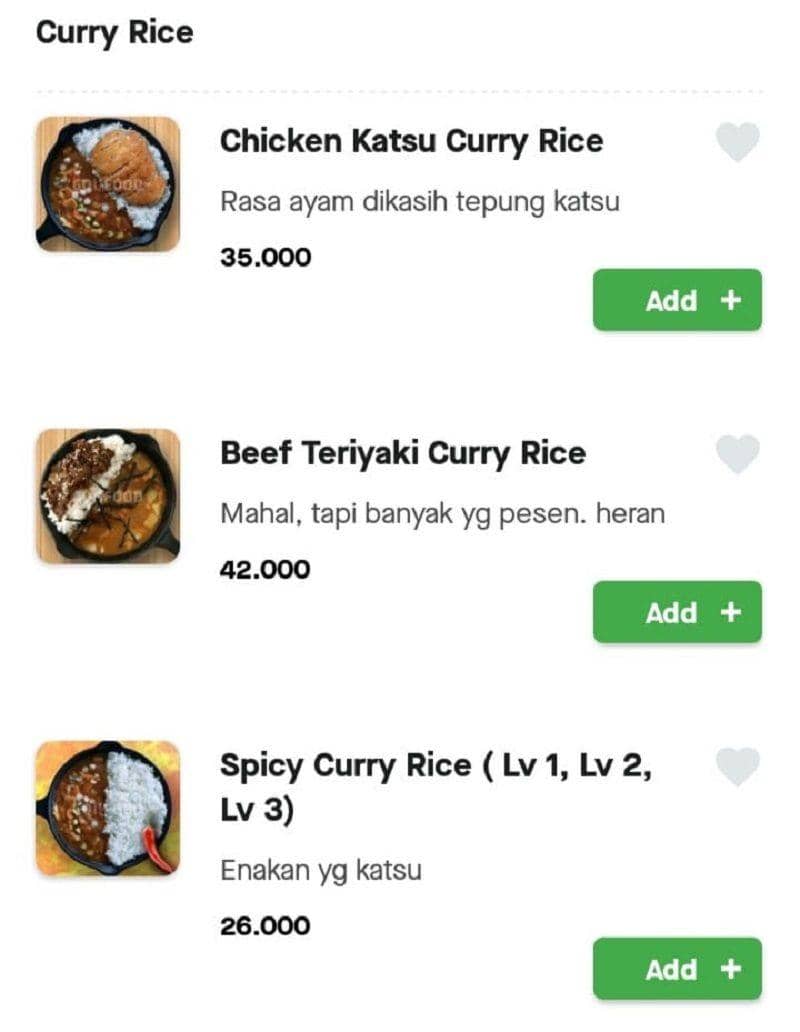800x1032 pixels.
Task: Like Spicy Curry Rice with the heart icon
Action: coord(738,766)
